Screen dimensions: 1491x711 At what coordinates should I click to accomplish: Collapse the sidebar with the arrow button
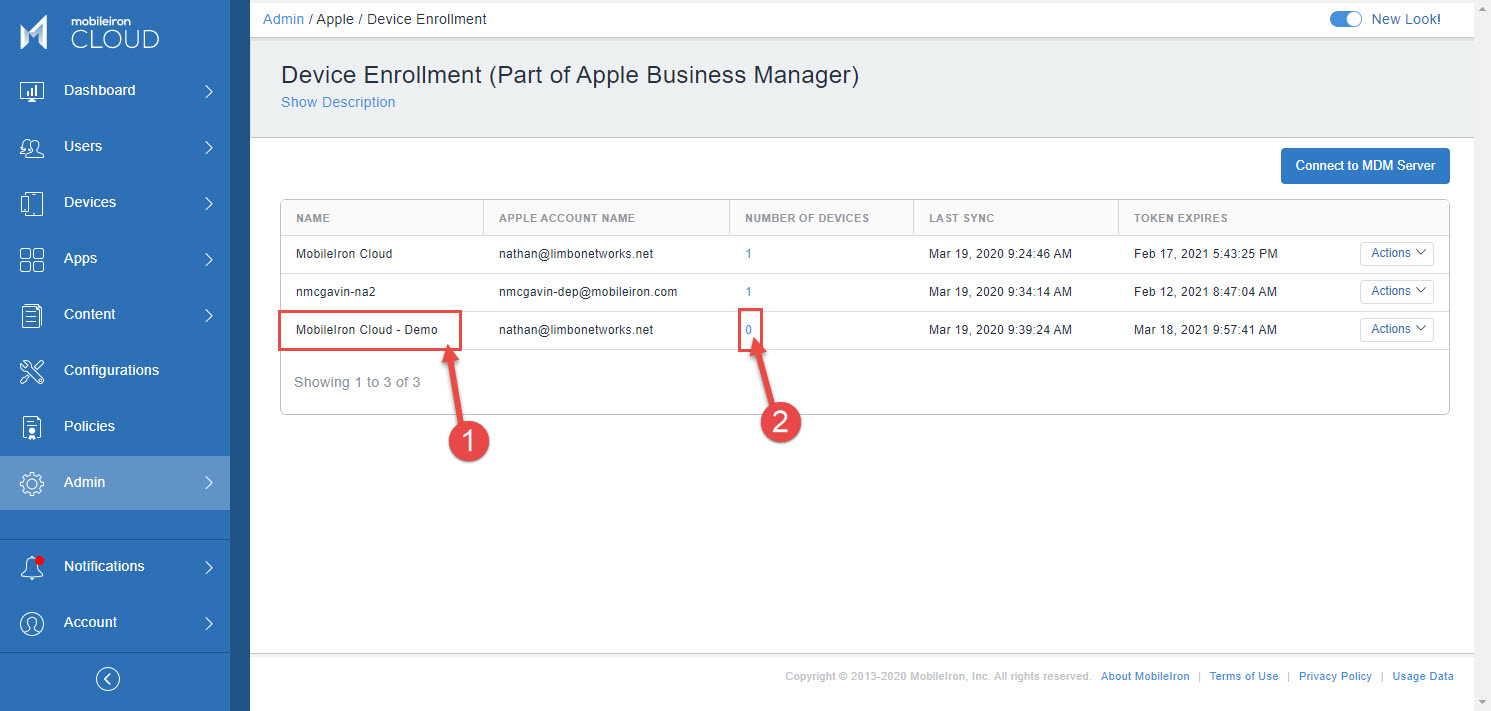[x=107, y=678]
